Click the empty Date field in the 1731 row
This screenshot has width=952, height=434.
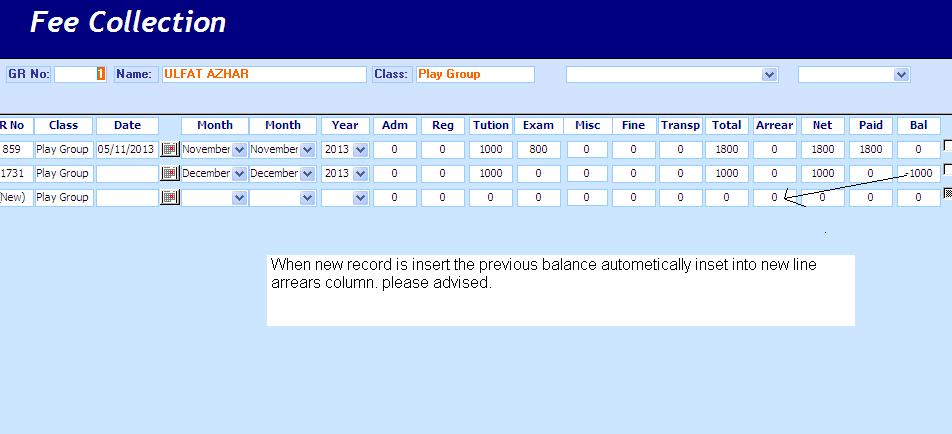(127, 174)
